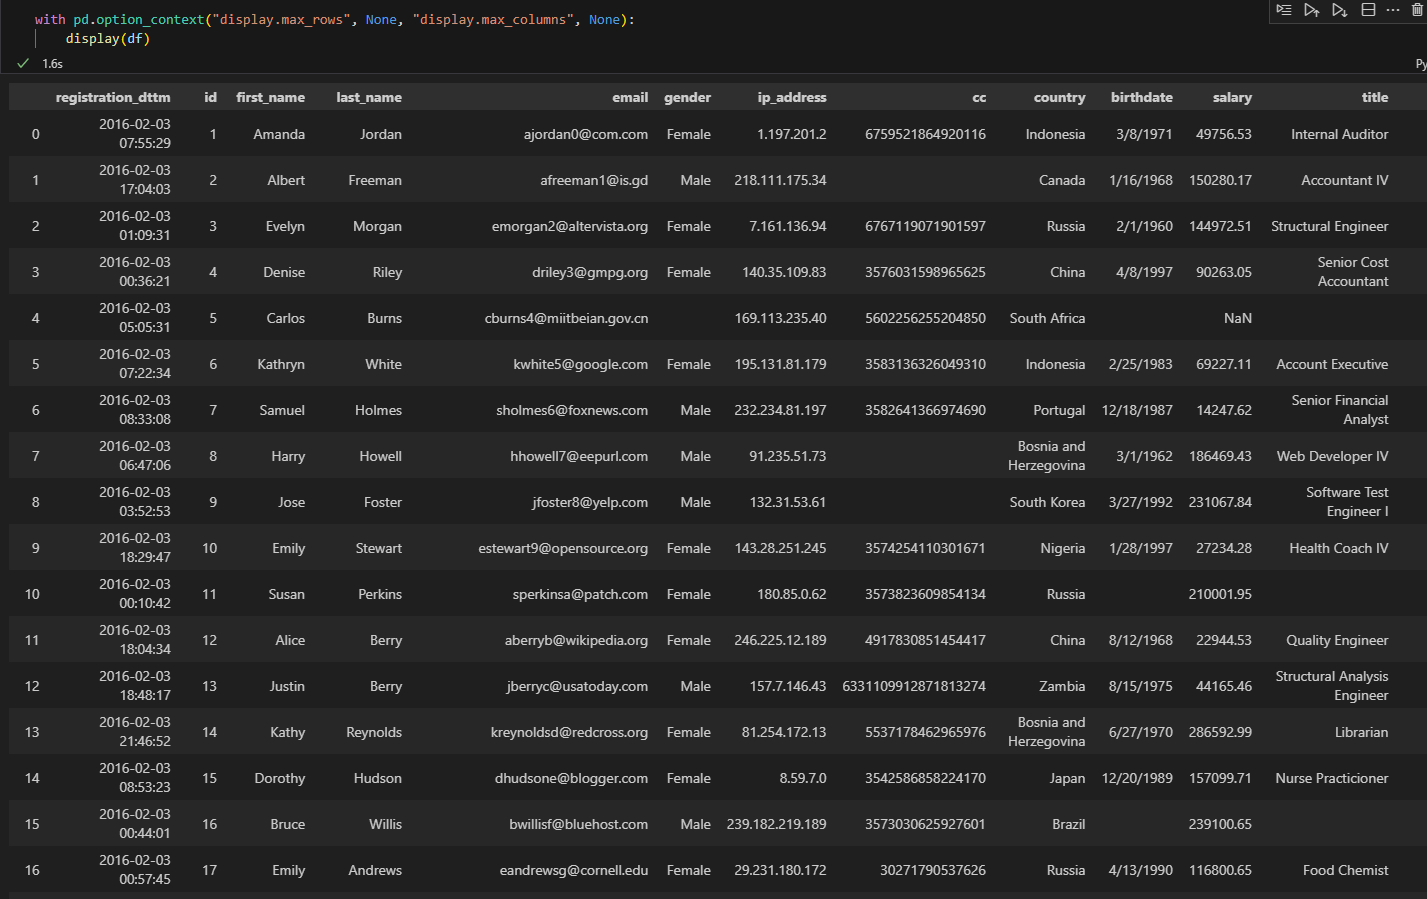Click the cc value 6767119071901597
Image resolution: width=1427 pixels, height=899 pixels.
click(x=925, y=226)
